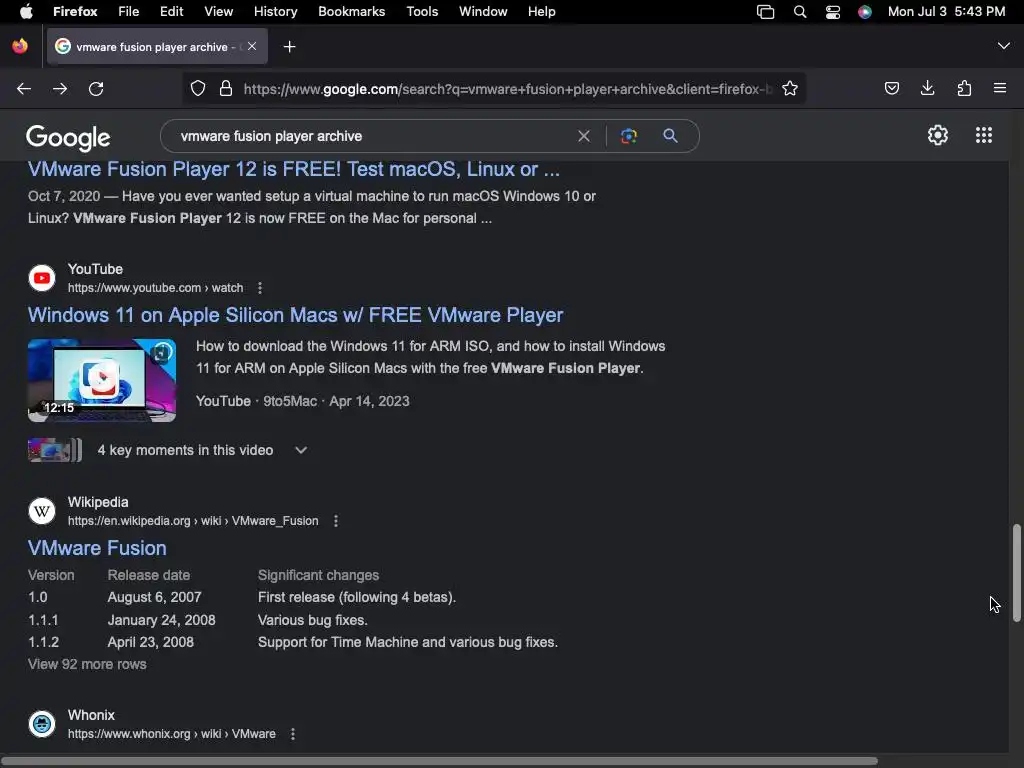1024x768 pixels.
Task: Play the 12:15 video thumbnail
Action: [102, 380]
